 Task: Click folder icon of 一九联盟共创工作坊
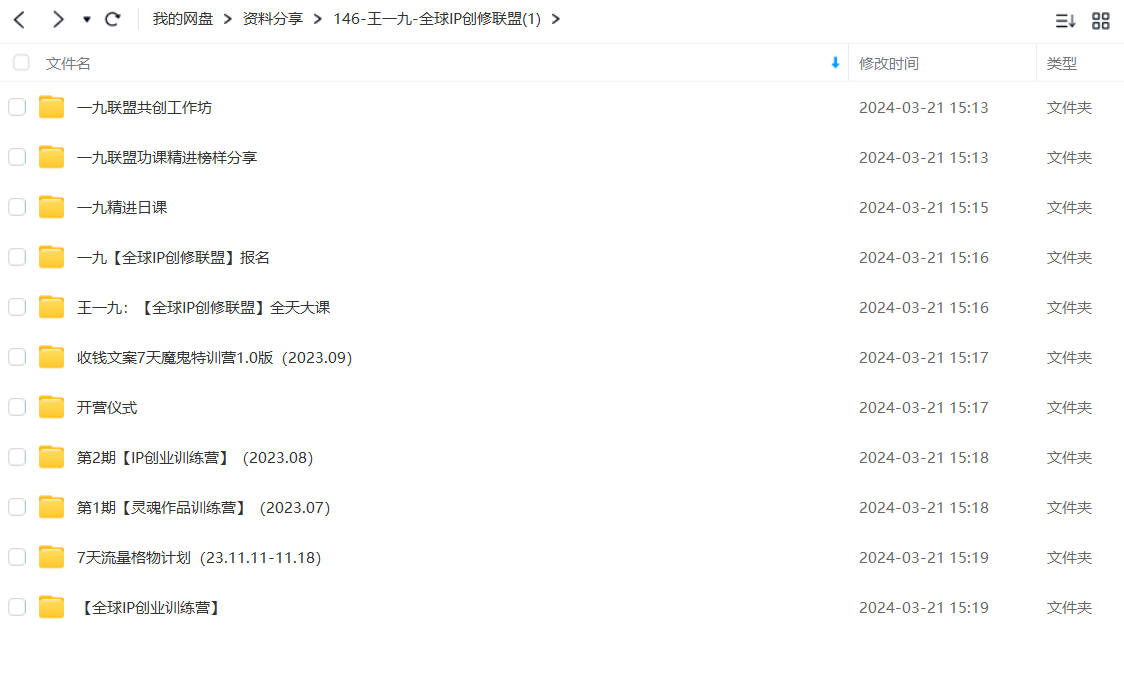(51, 107)
